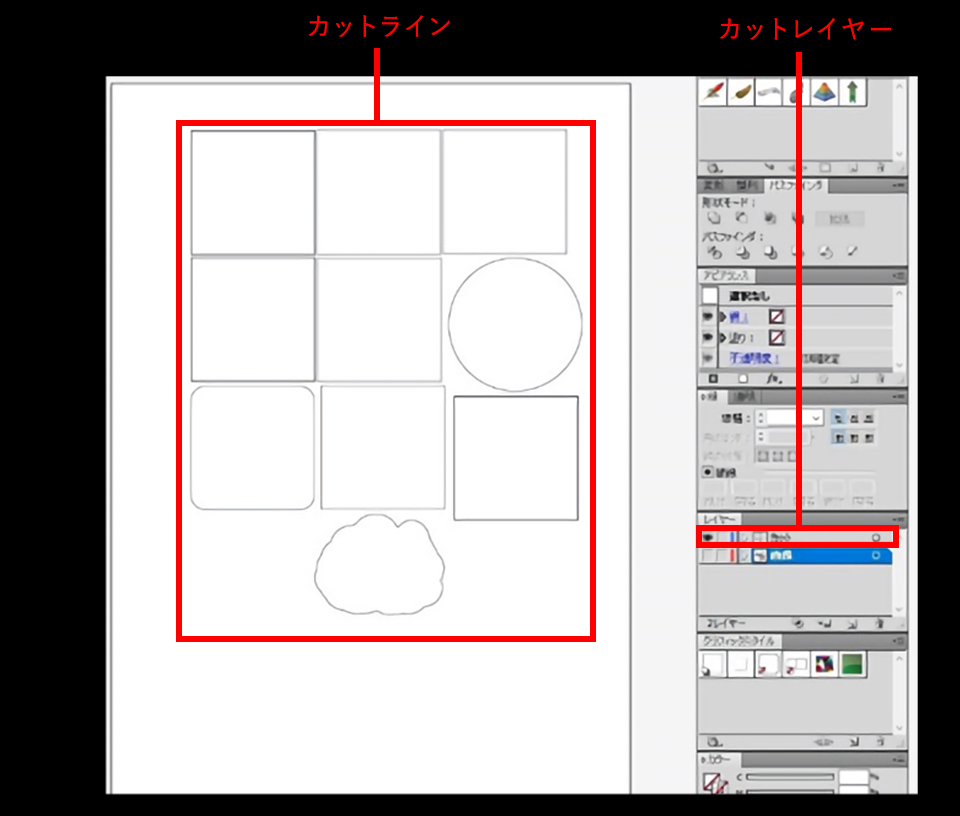
Task: Click the 線 (stroke) link in Appearance
Action: point(738,317)
